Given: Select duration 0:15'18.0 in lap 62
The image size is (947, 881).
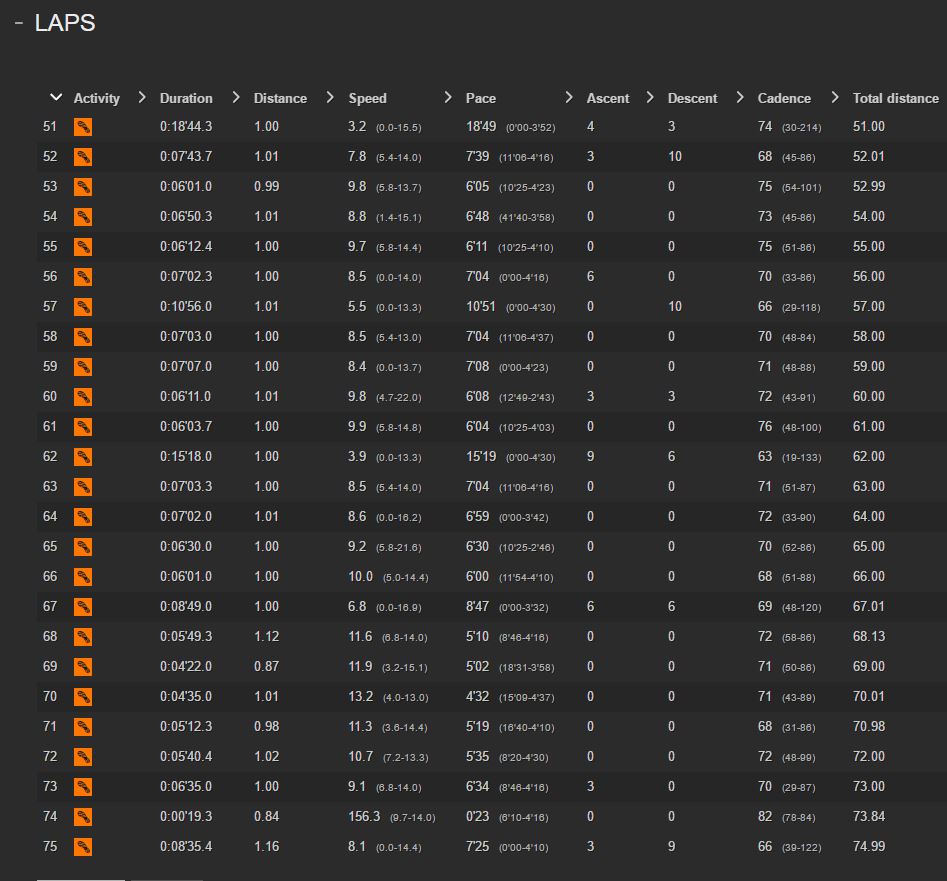Looking at the screenshot, I should coord(186,457).
